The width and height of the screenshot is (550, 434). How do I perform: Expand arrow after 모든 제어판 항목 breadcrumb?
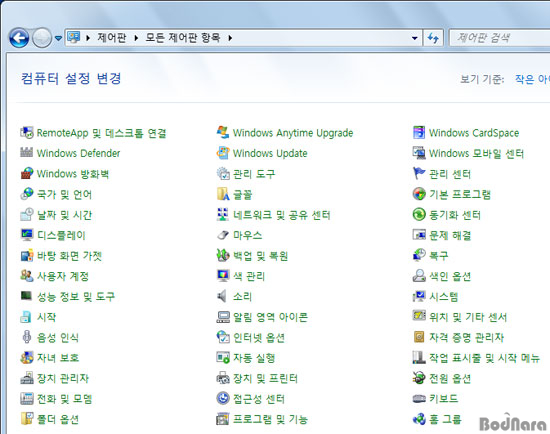(x=230, y=38)
